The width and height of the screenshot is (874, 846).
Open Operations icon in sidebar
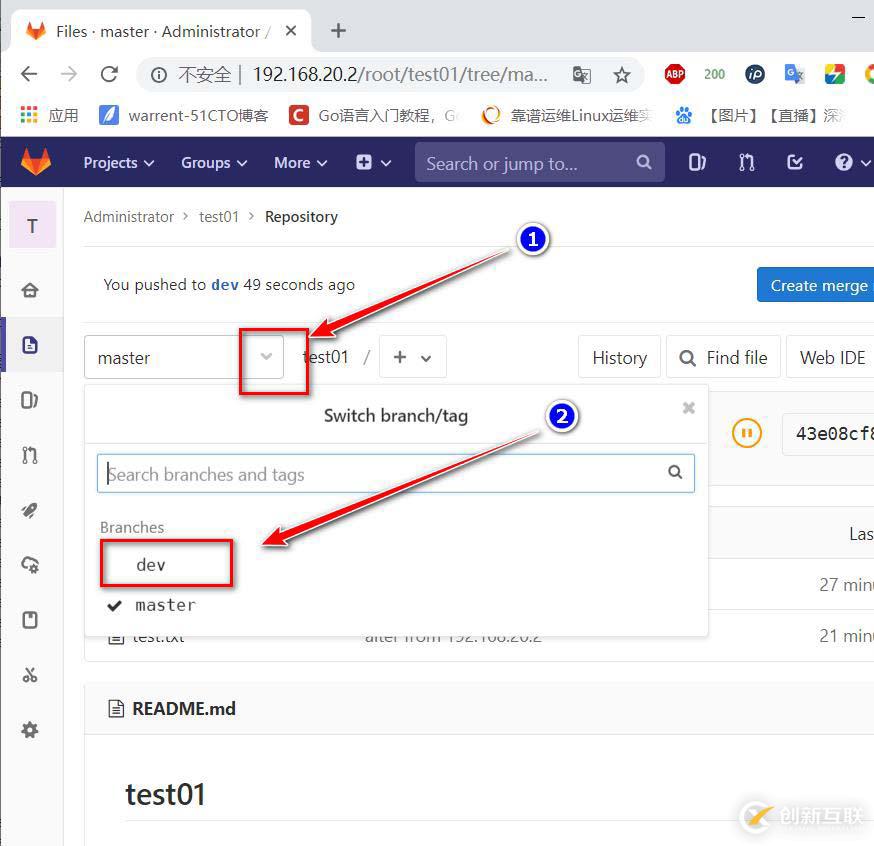tap(30, 565)
